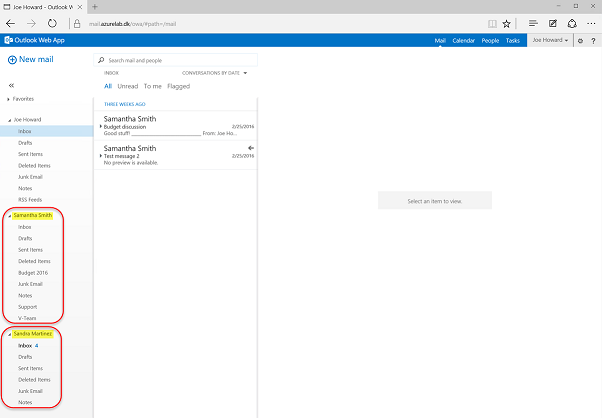Open Reading view book icon
Viewport: 602px width, 418px height.
click(x=492, y=24)
